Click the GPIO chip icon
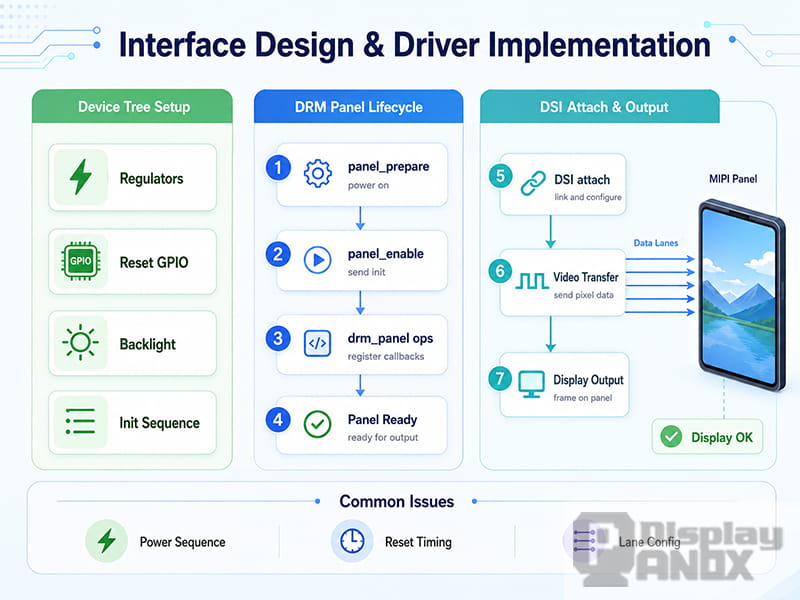This screenshot has width=800, height=600. (x=81, y=261)
